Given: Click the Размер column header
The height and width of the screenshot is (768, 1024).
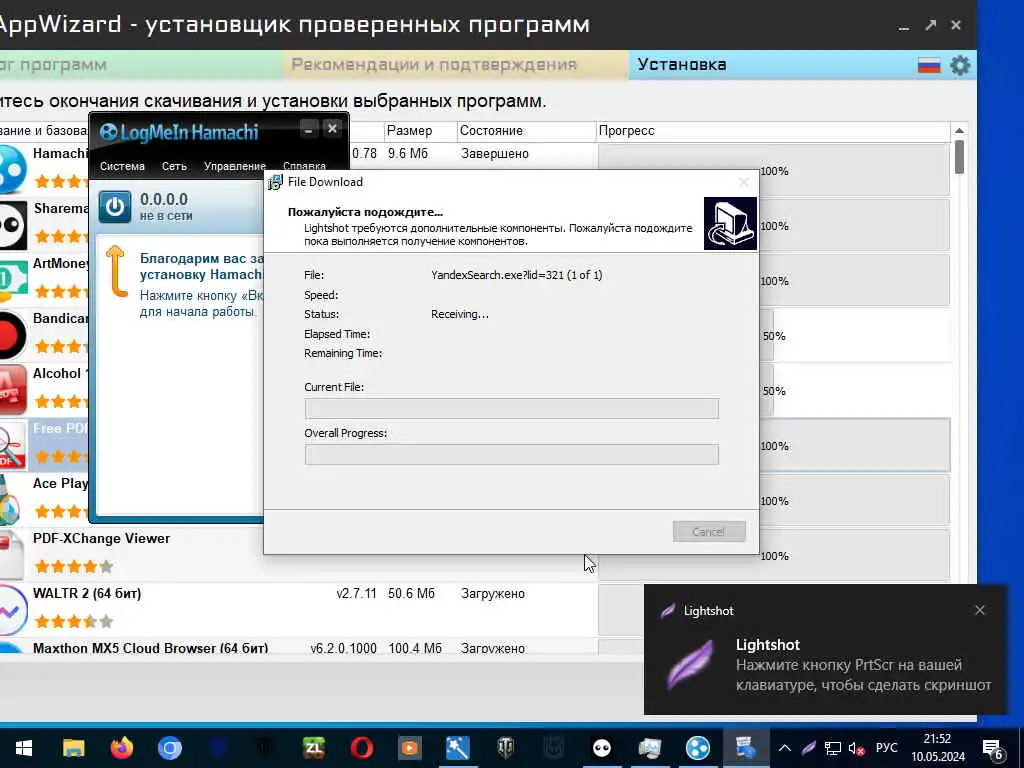Looking at the screenshot, I should point(419,131).
